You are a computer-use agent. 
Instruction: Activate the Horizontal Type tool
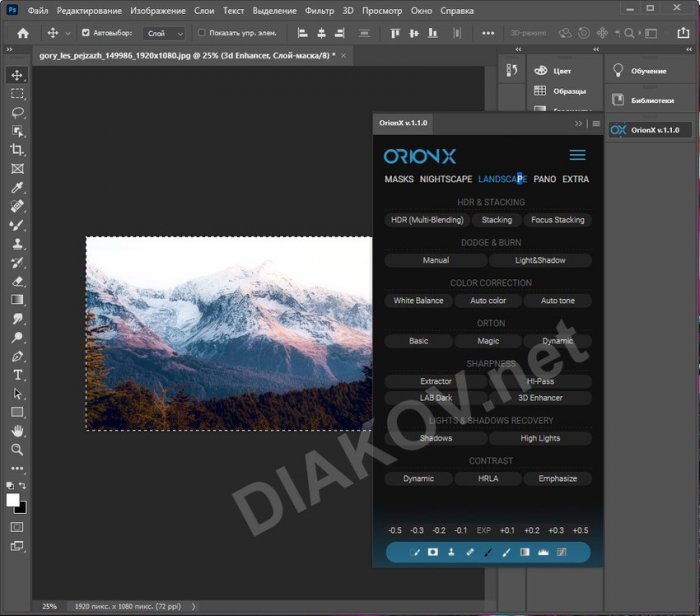(17, 375)
